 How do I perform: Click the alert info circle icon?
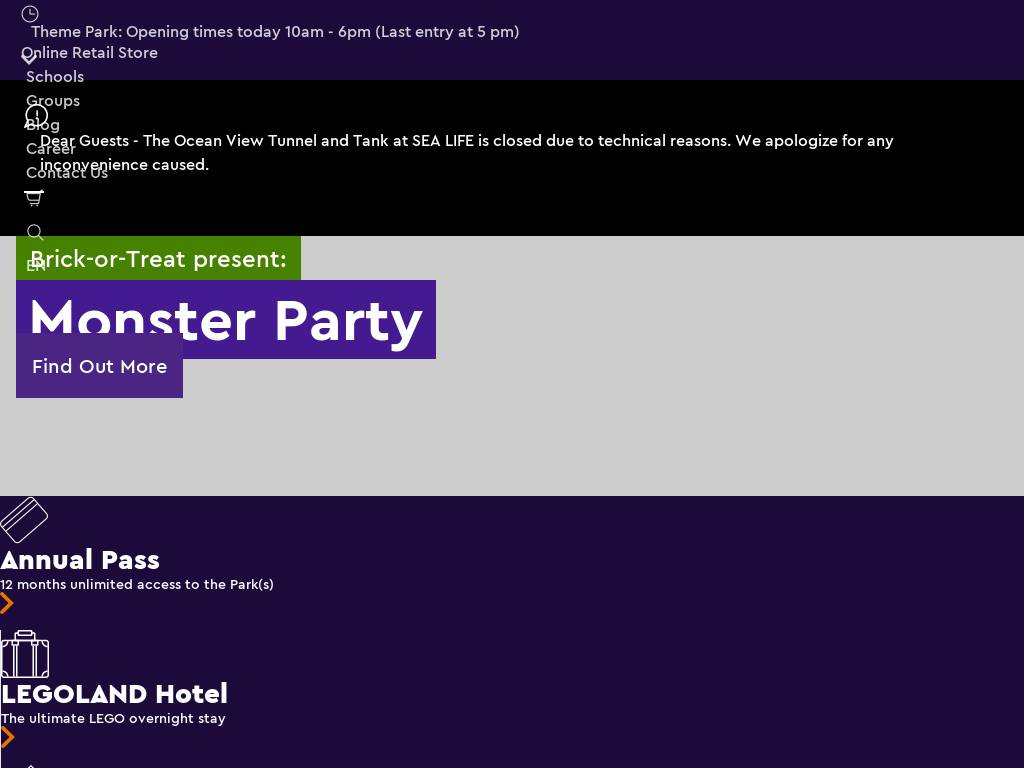coord(37,116)
